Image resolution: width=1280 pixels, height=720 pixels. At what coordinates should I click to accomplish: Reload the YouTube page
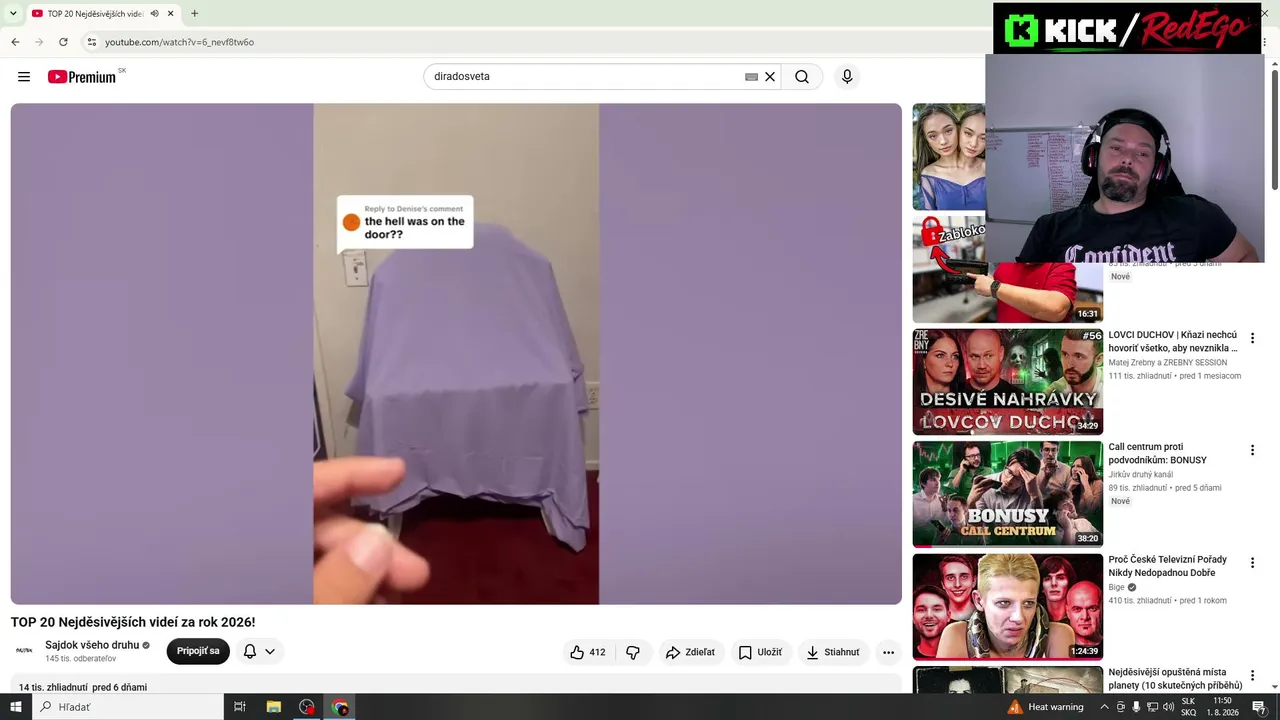coord(63,42)
